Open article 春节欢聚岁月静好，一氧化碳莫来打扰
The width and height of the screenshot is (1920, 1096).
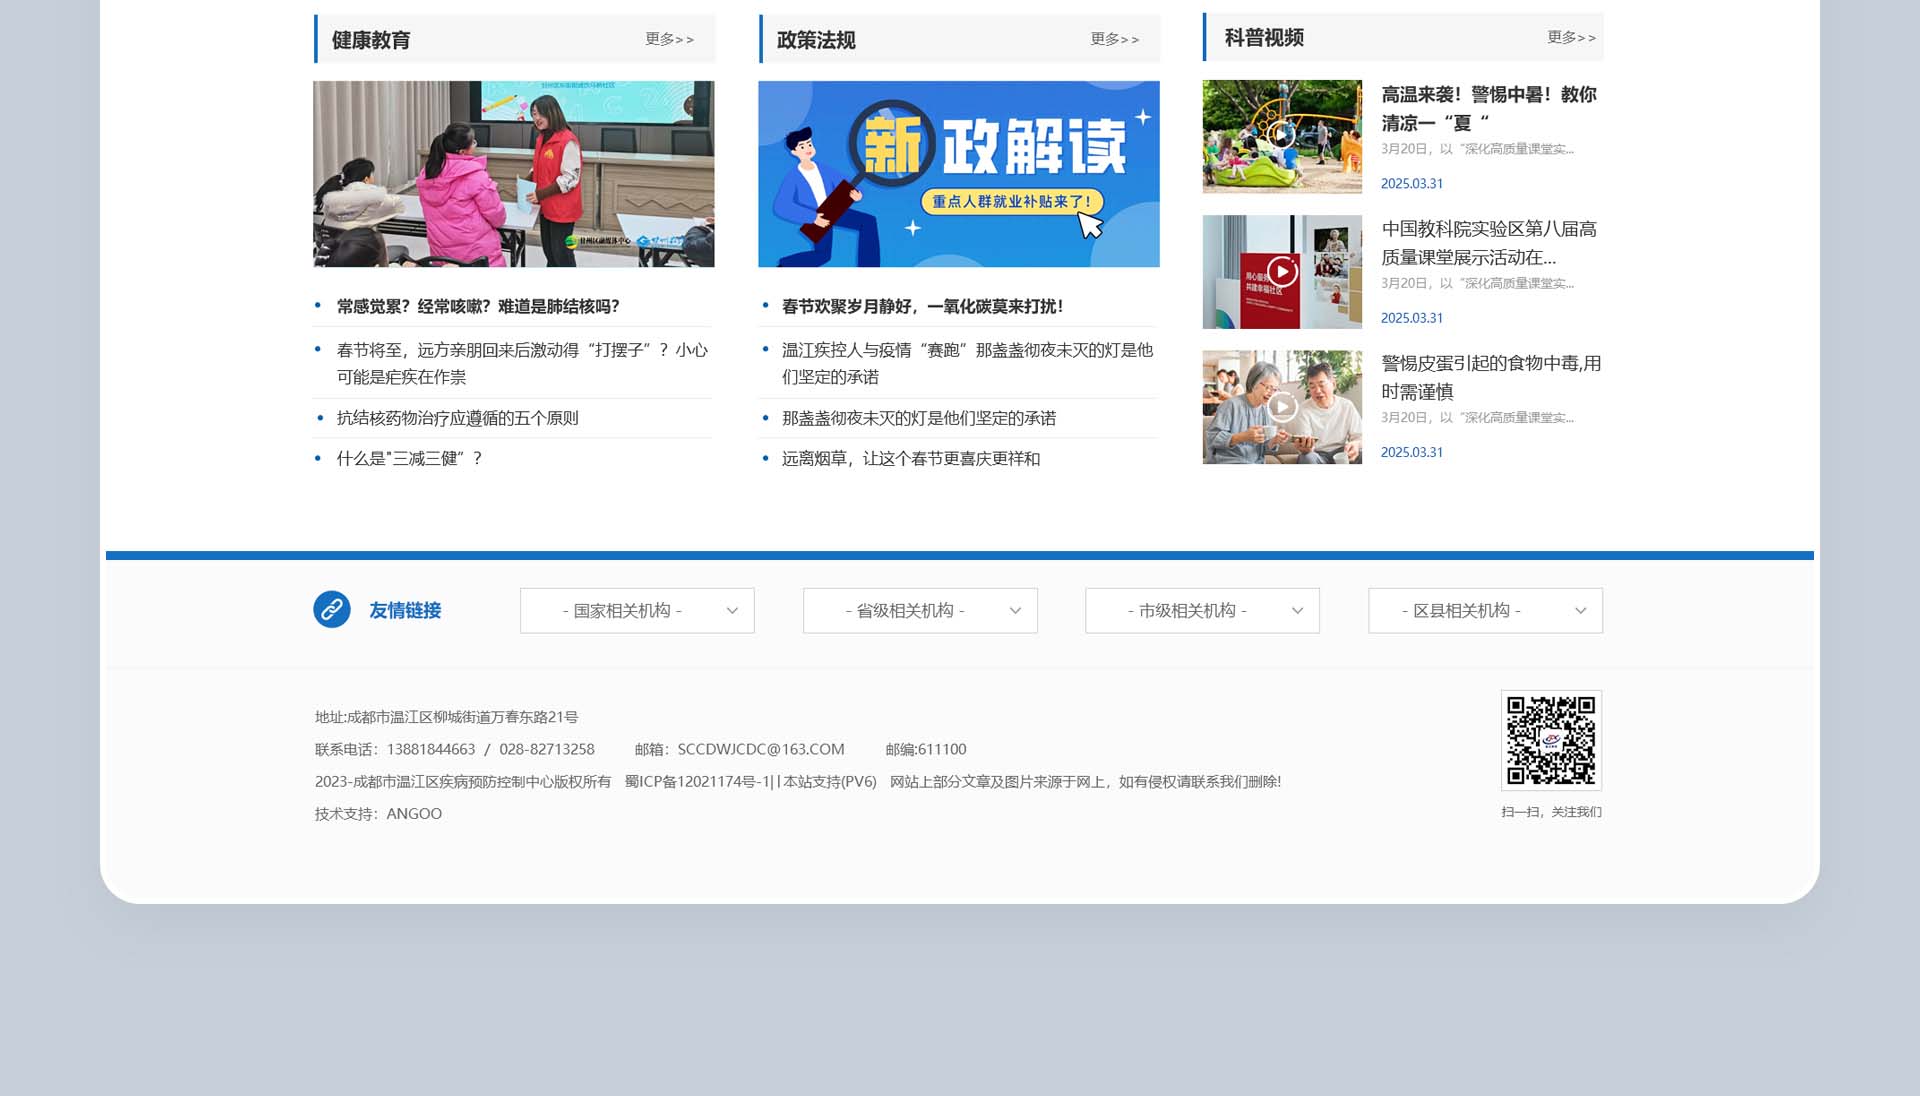922,306
